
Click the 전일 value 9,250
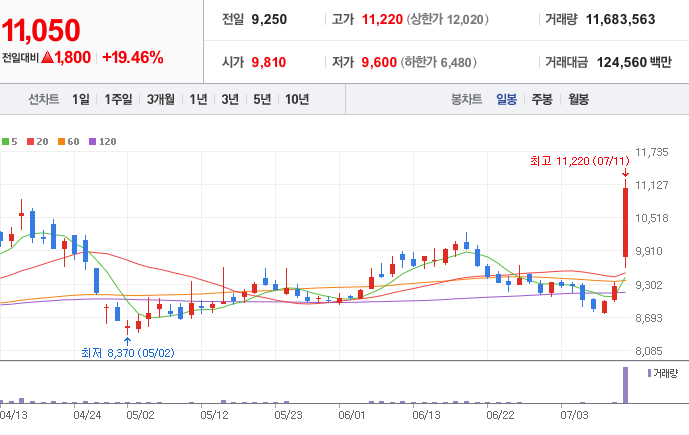(269, 19)
